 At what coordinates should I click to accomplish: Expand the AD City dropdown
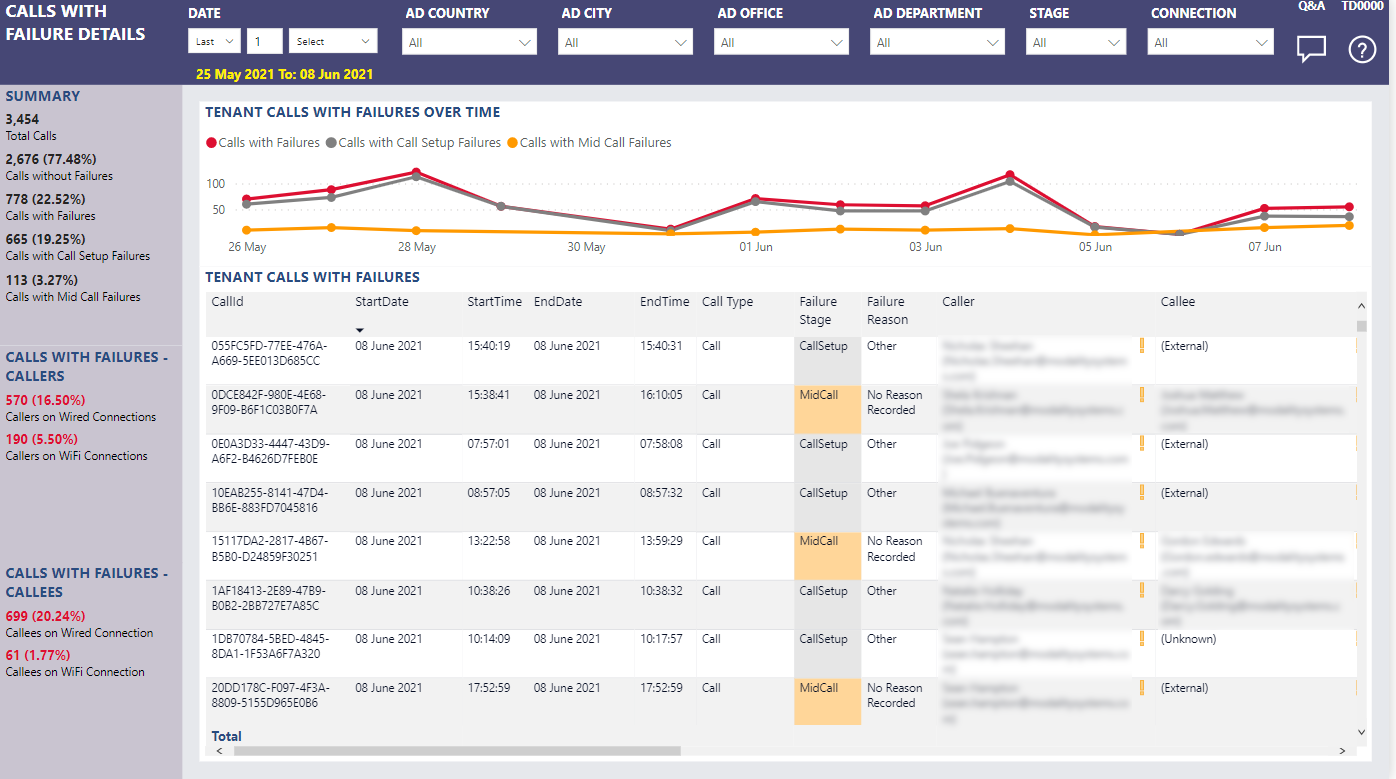[x=625, y=42]
